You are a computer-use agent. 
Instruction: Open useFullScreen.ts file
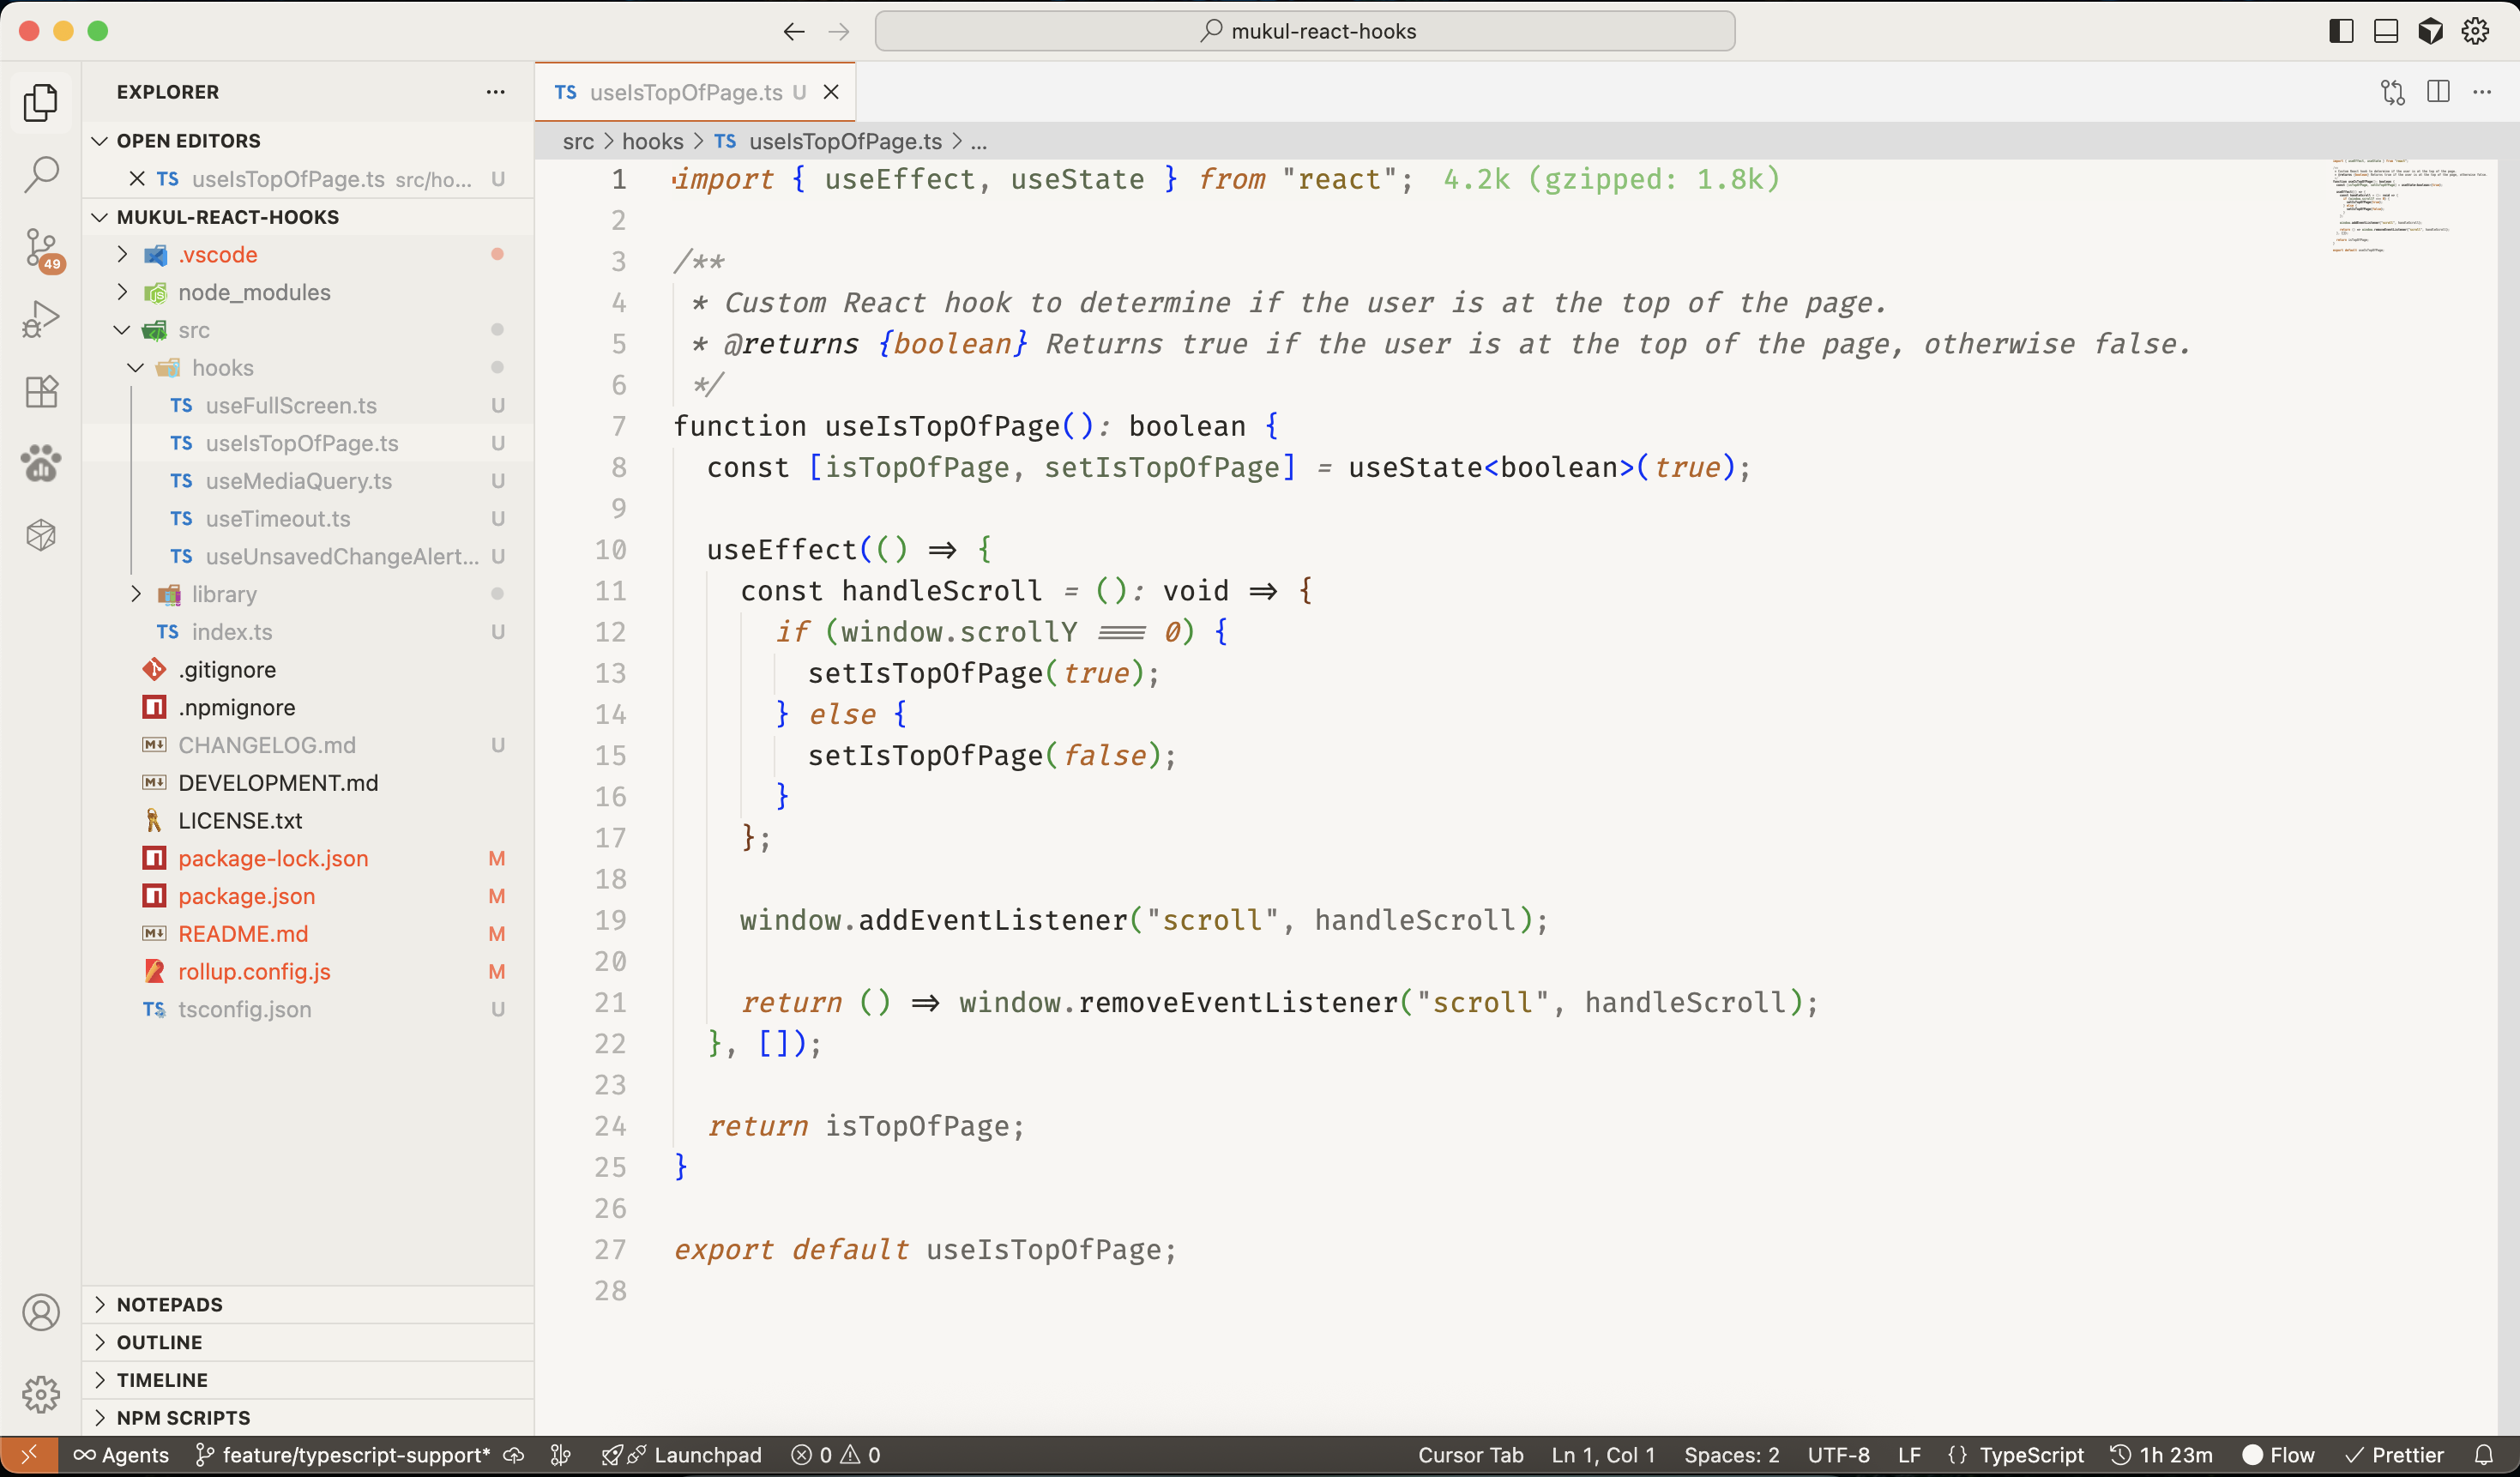307,405
